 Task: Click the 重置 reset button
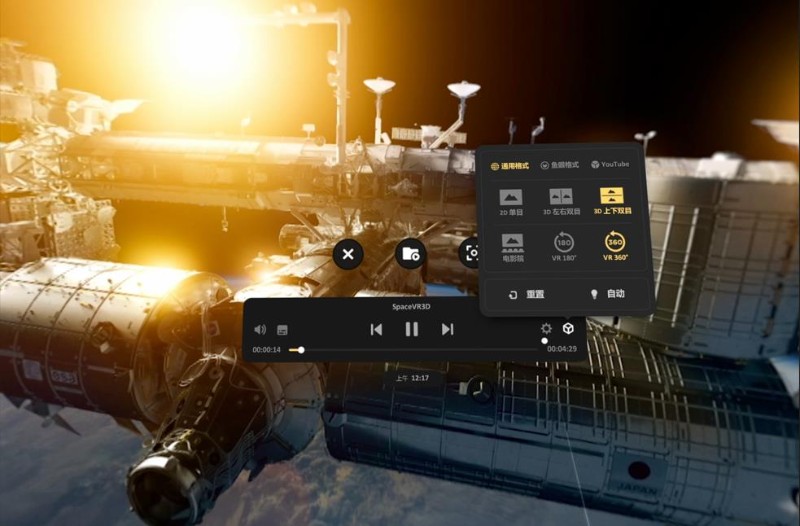point(527,294)
